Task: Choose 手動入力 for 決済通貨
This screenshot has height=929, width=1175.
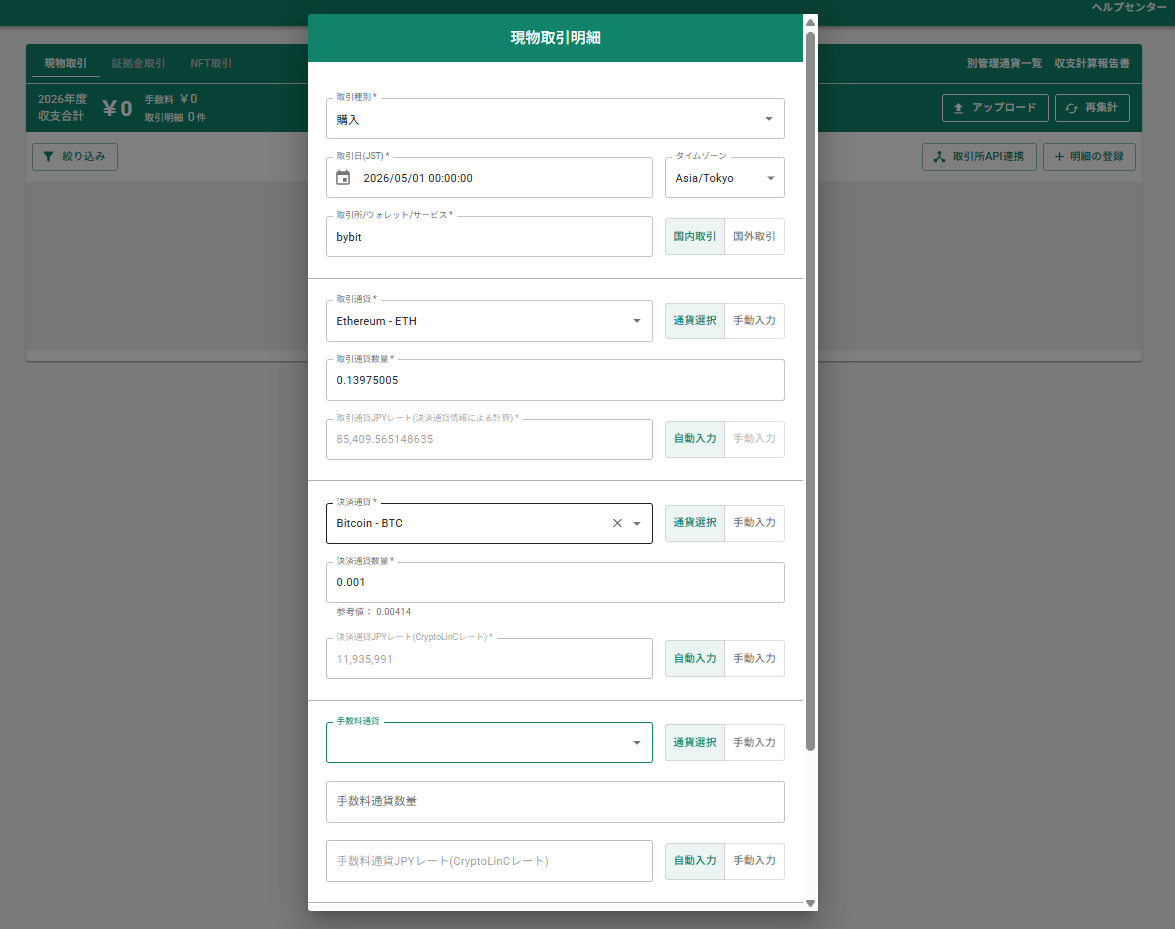Action: tap(755, 523)
